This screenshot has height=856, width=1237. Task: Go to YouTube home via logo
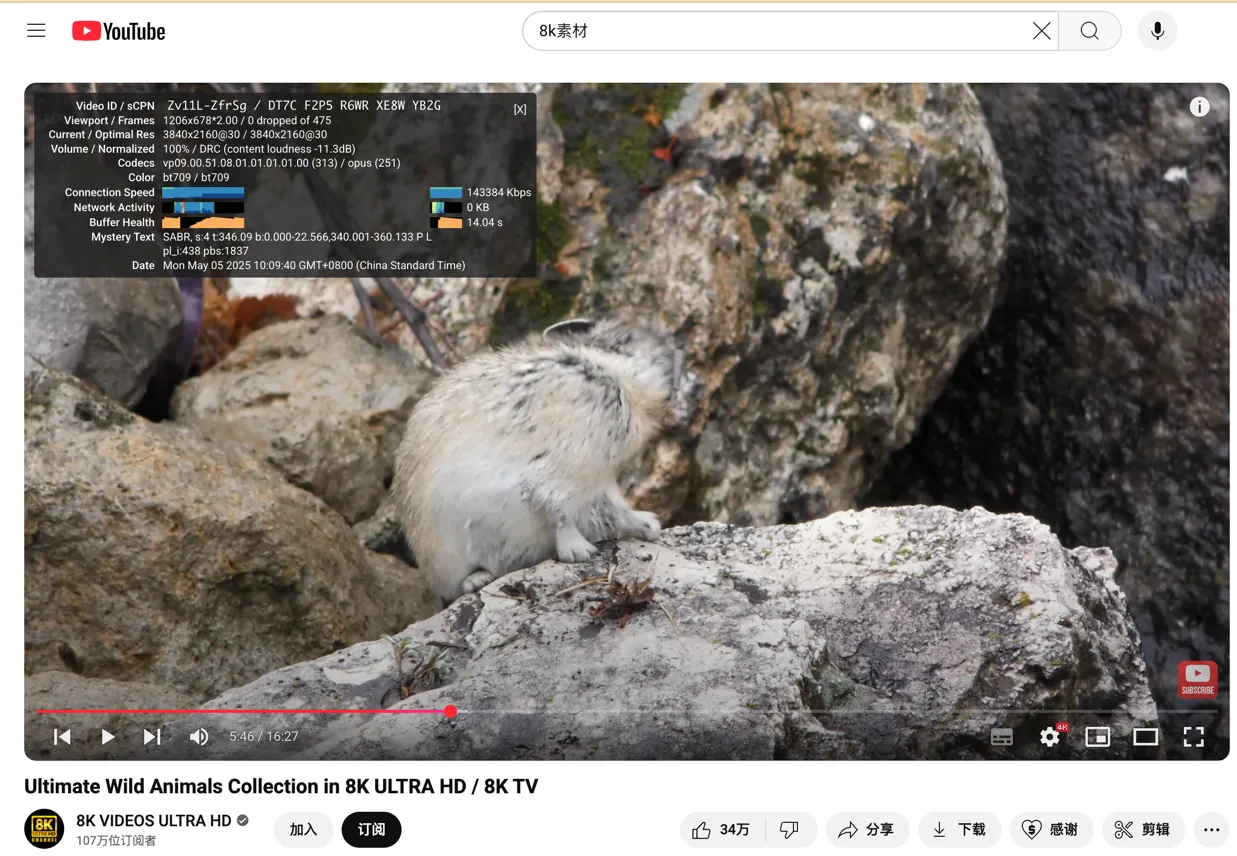(x=118, y=32)
